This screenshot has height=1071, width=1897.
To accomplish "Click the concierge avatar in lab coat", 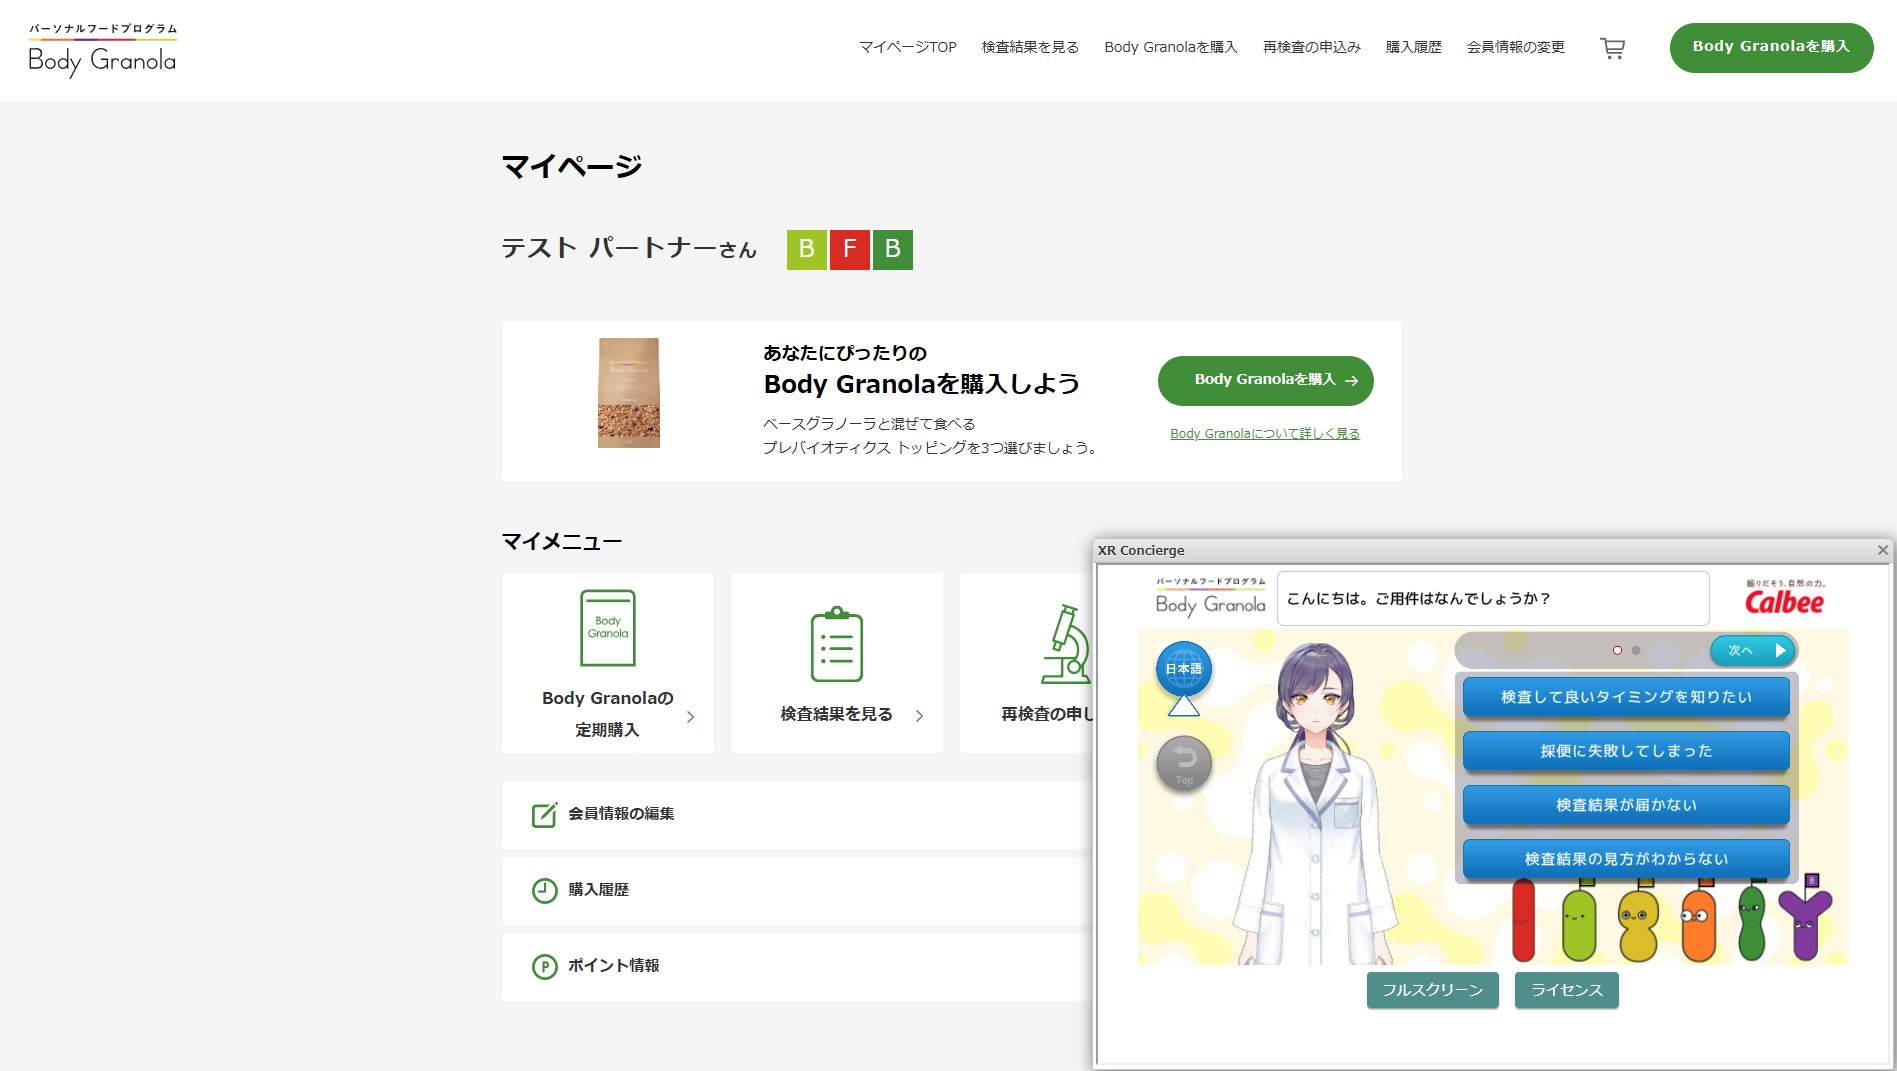I will 1314,805.
